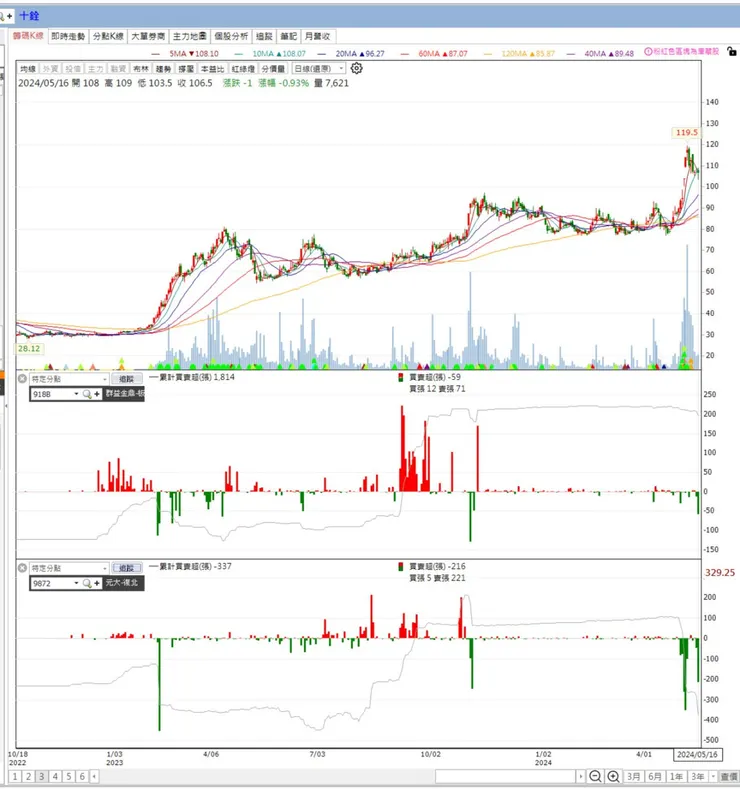Switch to 追蹤 tab

[x=264, y=36]
